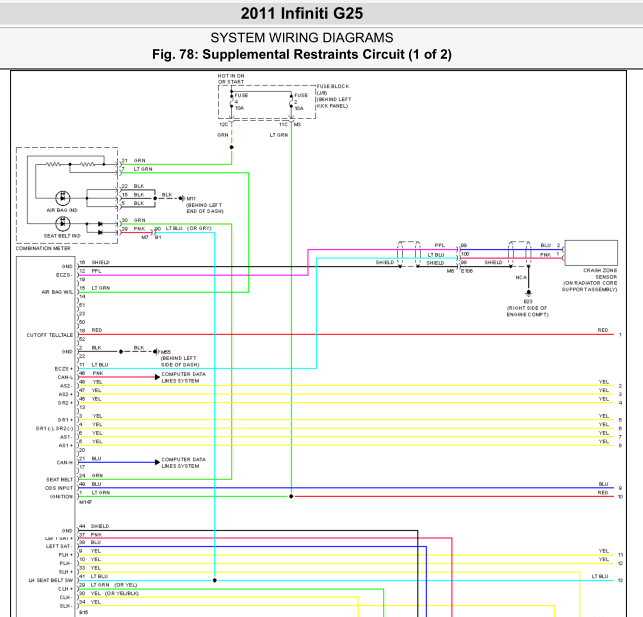Click the 'HOT IN ON OR START' label

(231, 79)
